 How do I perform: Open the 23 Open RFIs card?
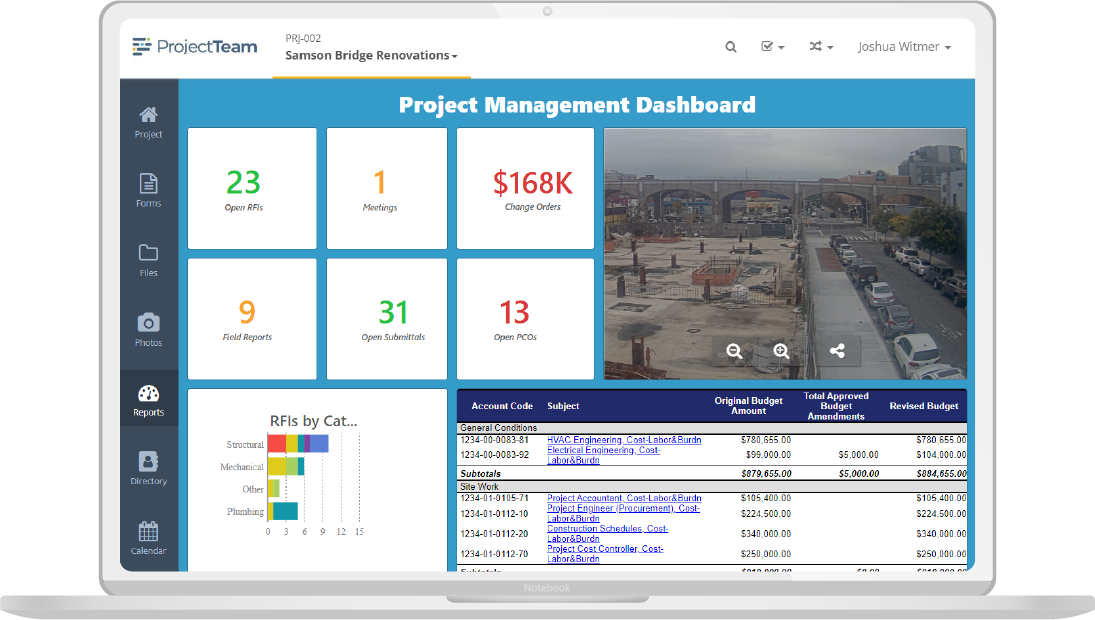(x=251, y=188)
